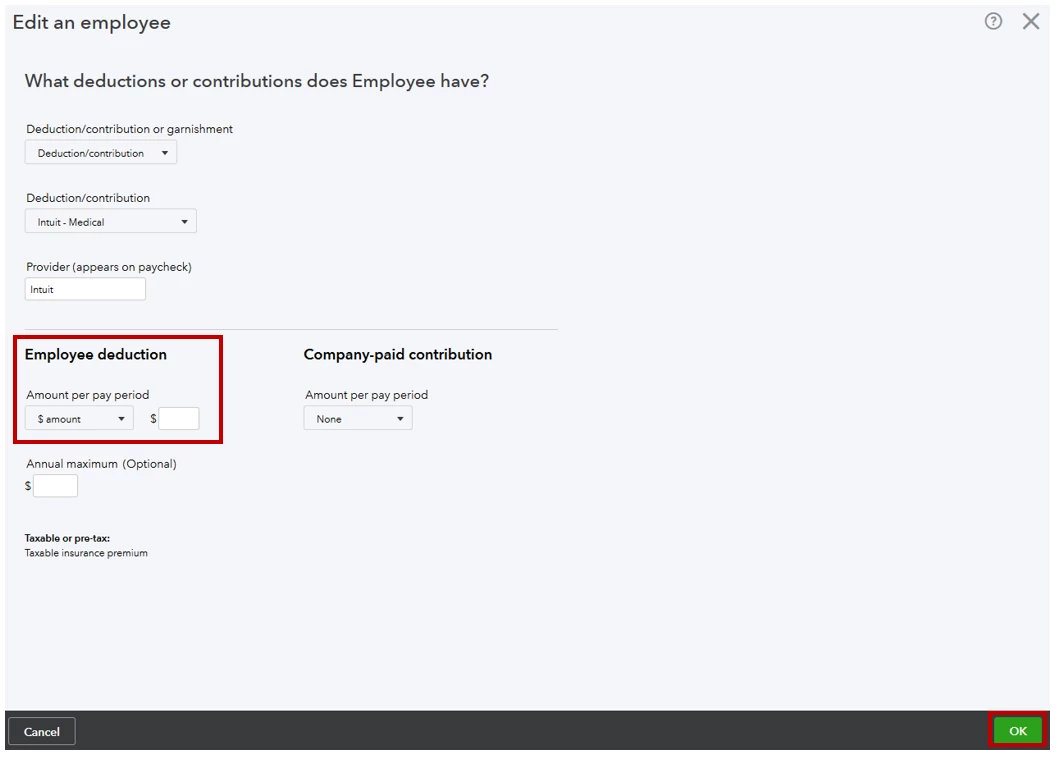Viewport: 1059px width, 758px height.
Task: Click the Edit an employee title
Action: coord(92,22)
